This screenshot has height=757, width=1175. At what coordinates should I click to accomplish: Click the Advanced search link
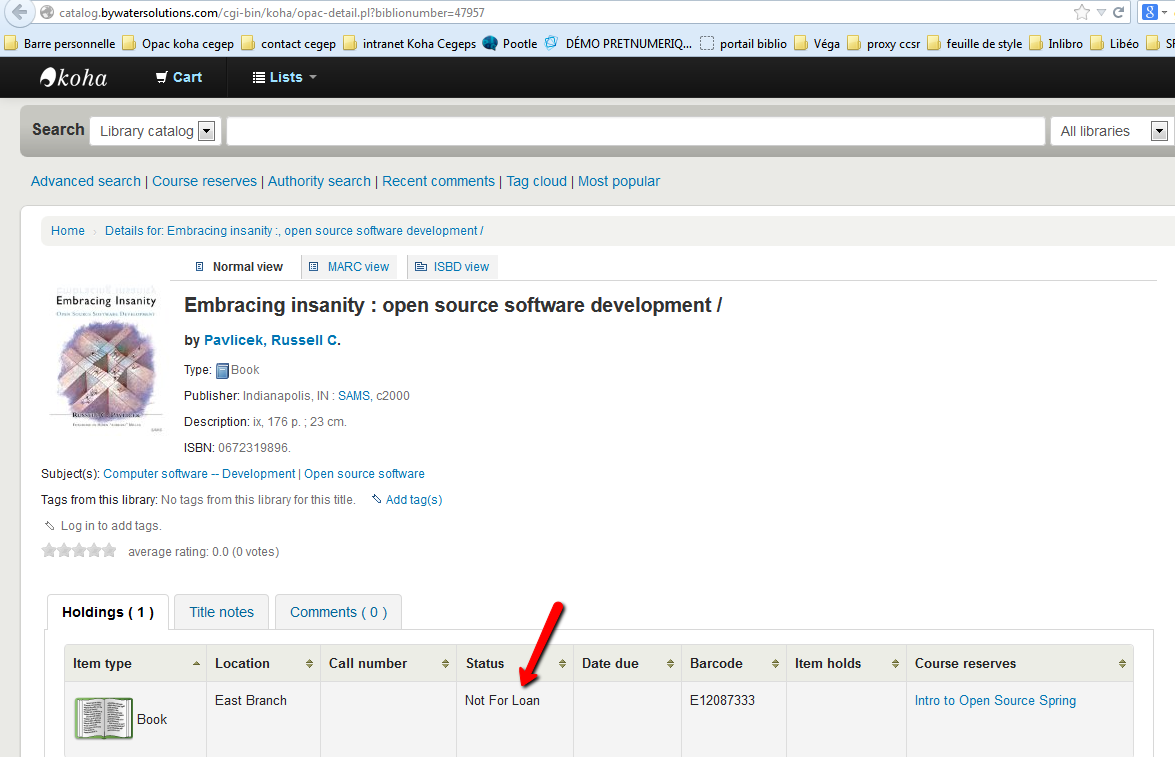(x=86, y=181)
